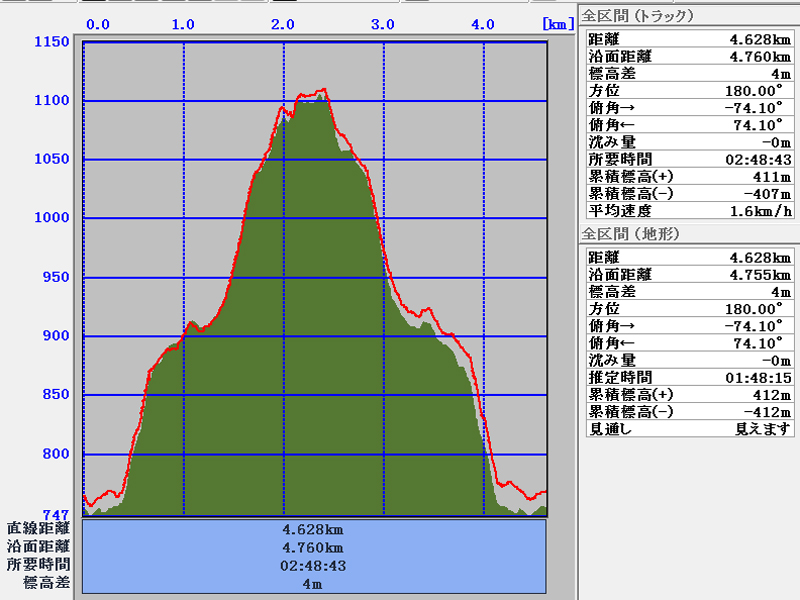
Task: Click the [km] unit label
Action: coord(556,24)
